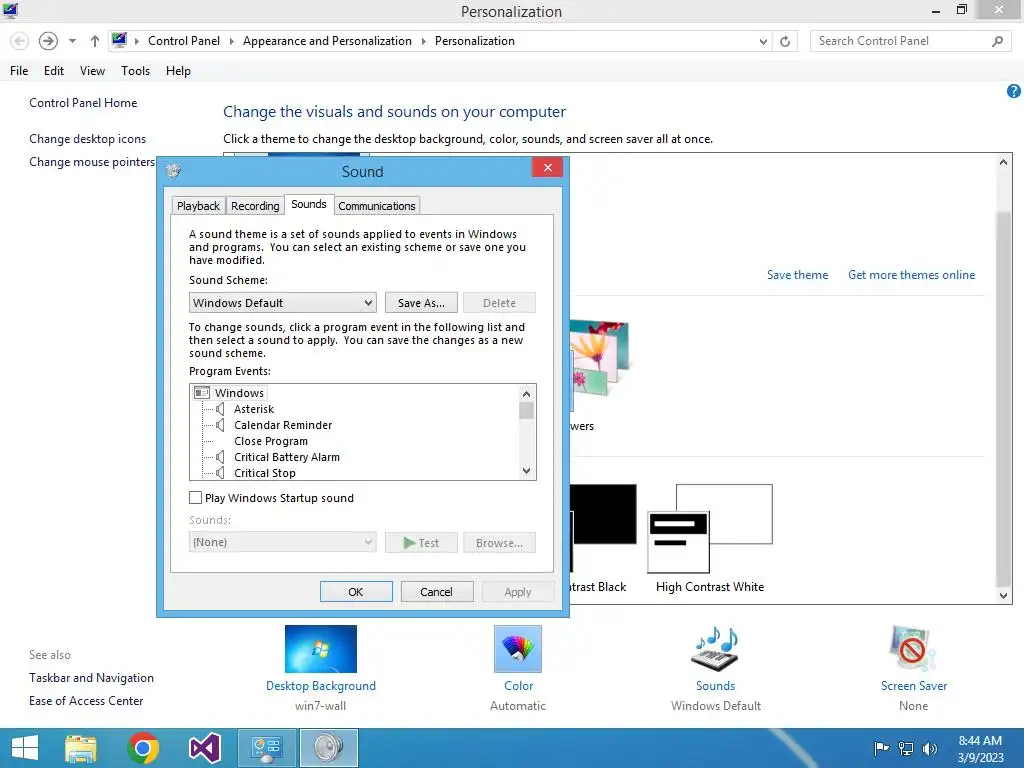
Task: Go back with the Back arrow
Action: pos(20,41)
